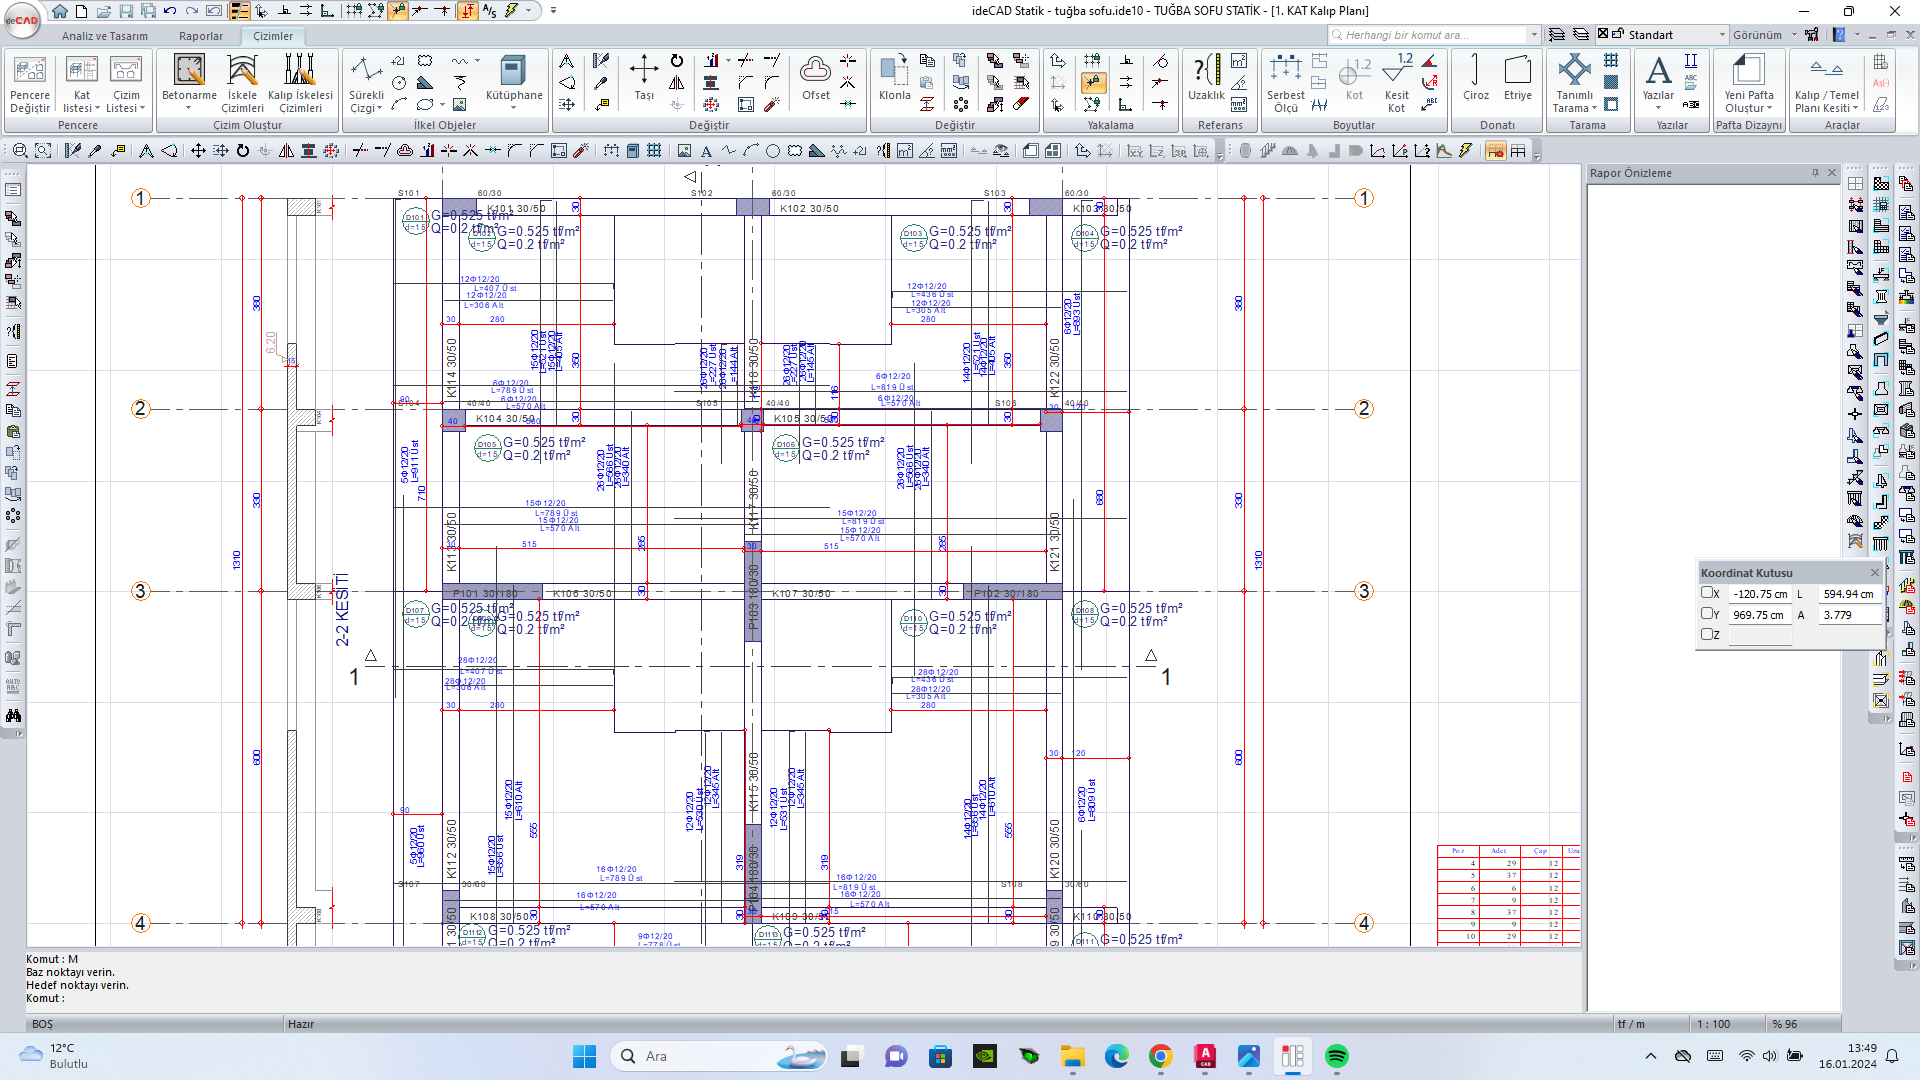Toggle the highlighted orange grid button in secondary toolbar

coord(1495,151)
